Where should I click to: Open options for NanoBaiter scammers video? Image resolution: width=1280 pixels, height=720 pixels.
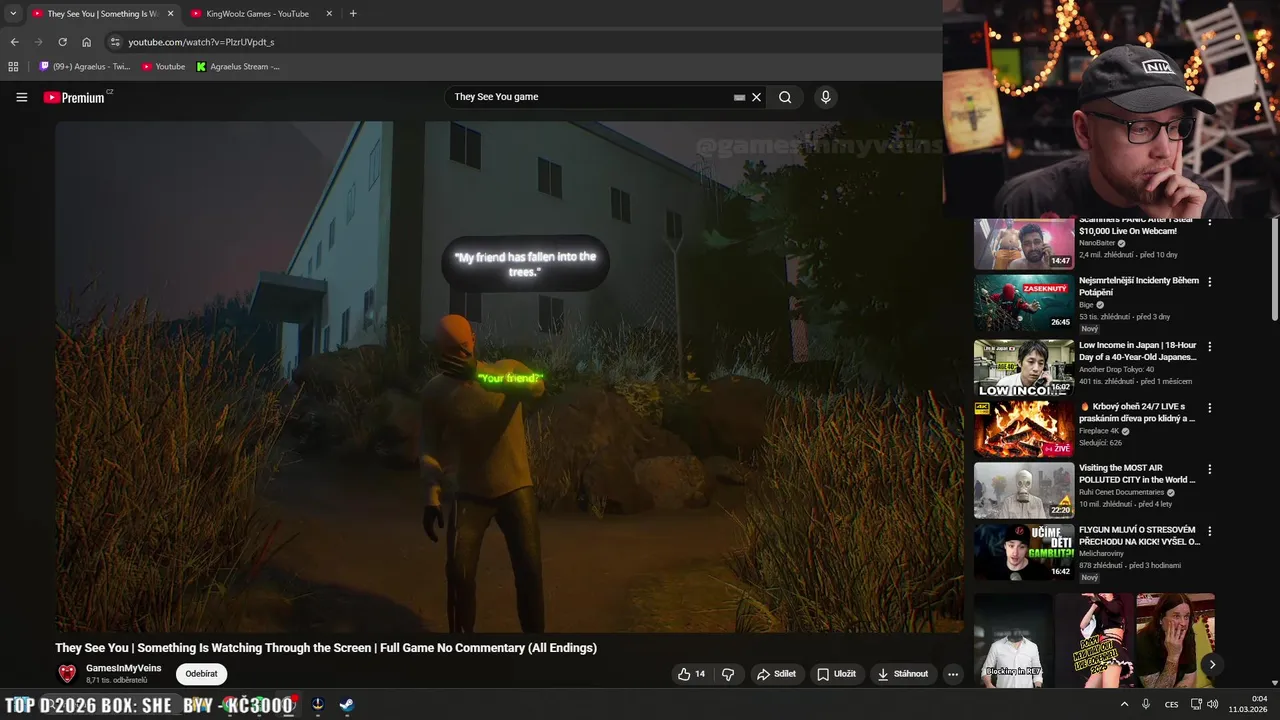point(1210,222)
